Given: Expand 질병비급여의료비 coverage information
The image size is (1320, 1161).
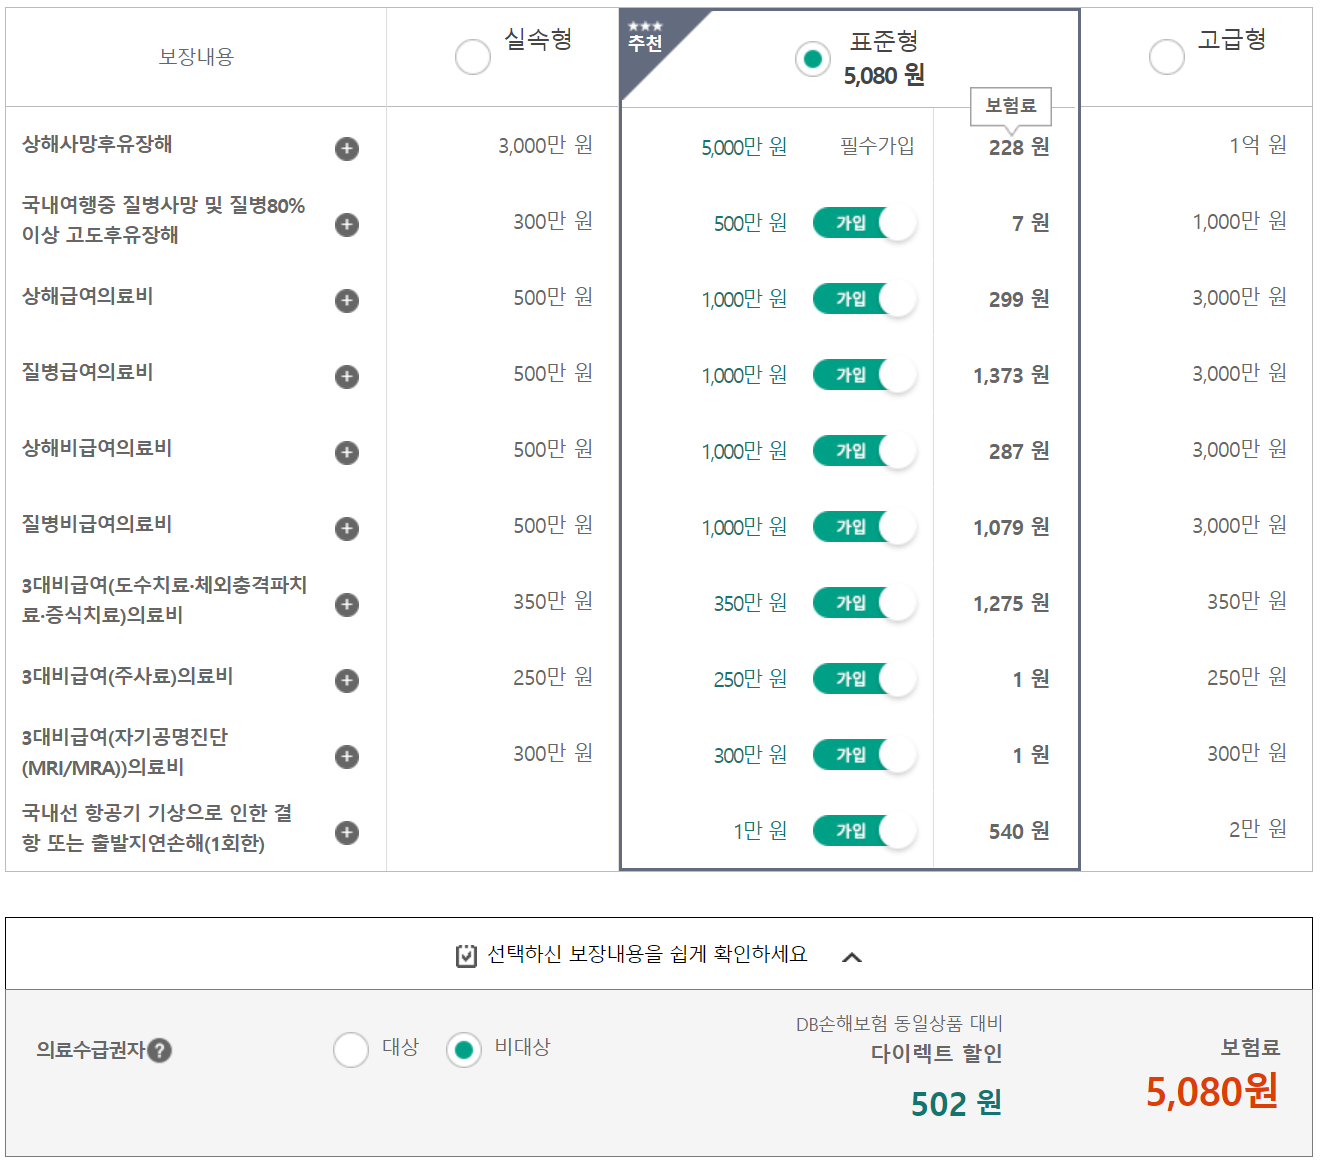Looking at the screenshot, I should click(x=346, y=527).
